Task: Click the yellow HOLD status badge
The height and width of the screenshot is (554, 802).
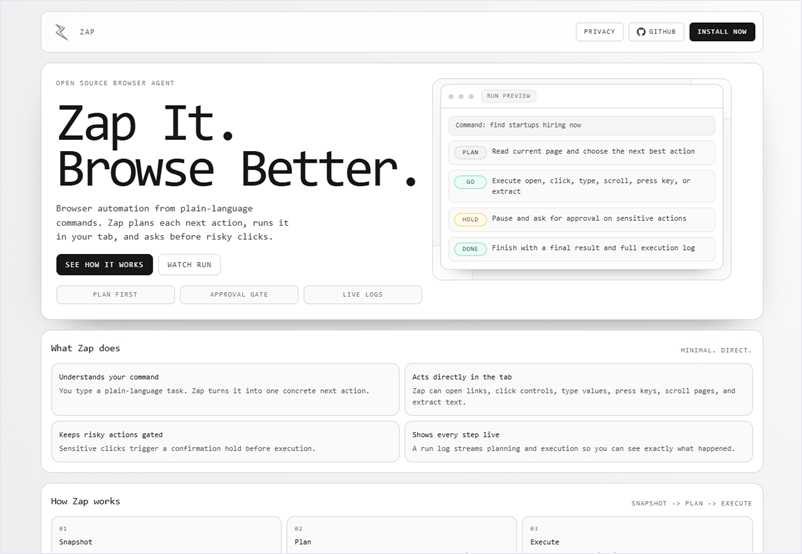Action: (x=470, y=219)
